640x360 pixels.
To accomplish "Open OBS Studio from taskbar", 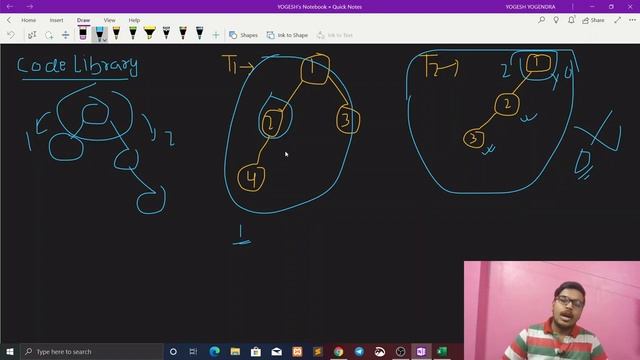I will (401, 351).
